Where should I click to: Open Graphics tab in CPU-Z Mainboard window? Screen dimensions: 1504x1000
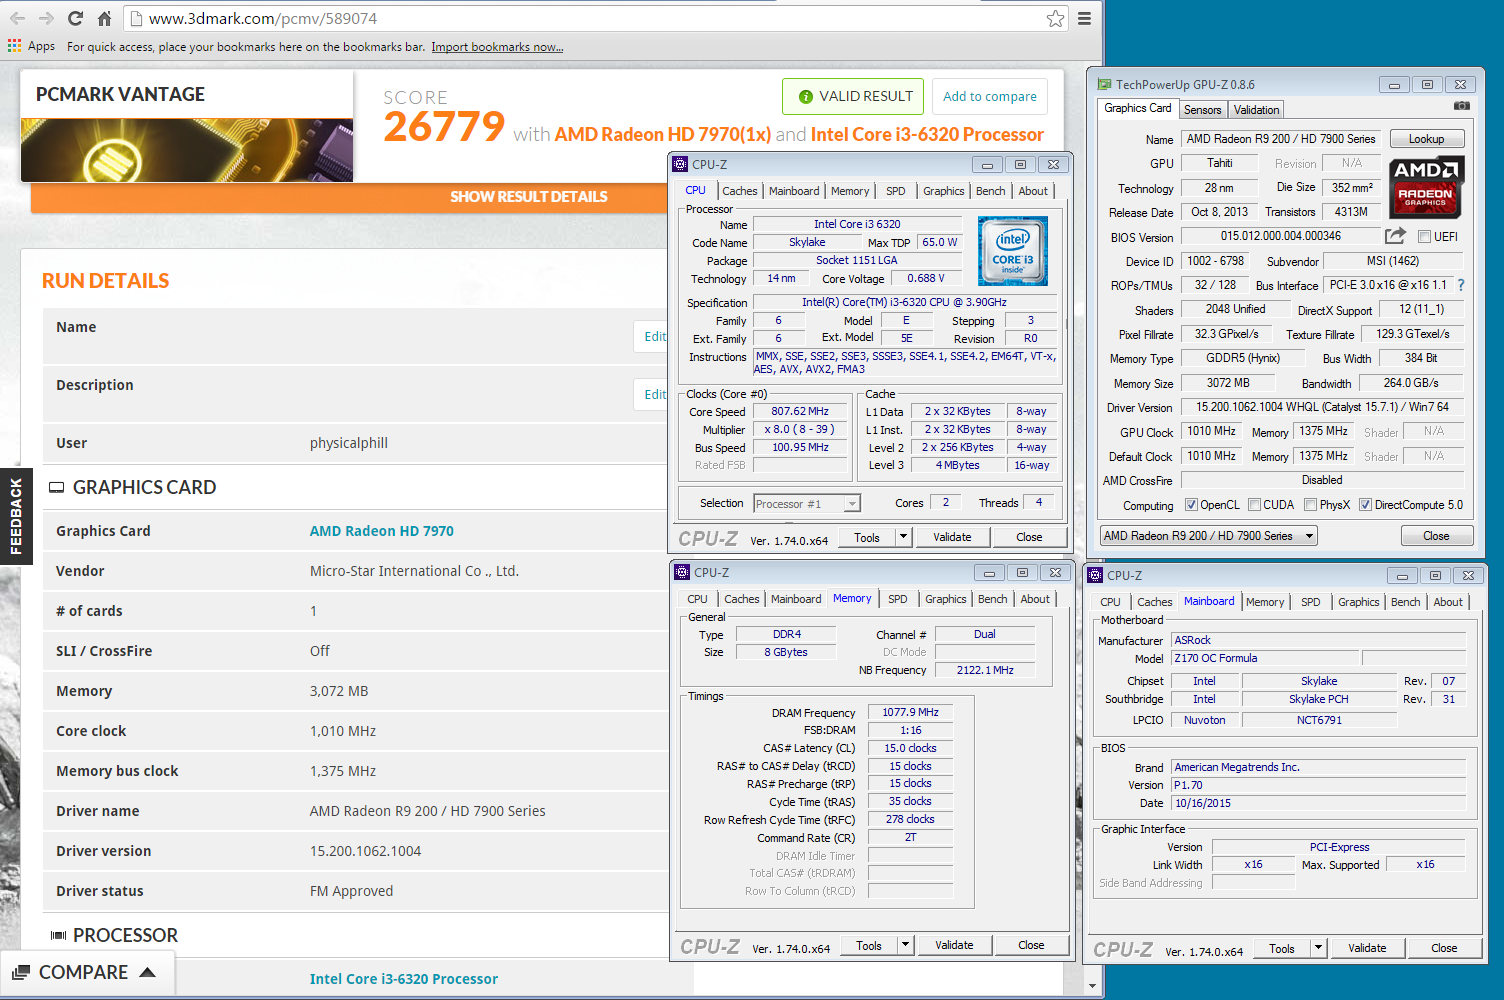tap(1358, 602)
